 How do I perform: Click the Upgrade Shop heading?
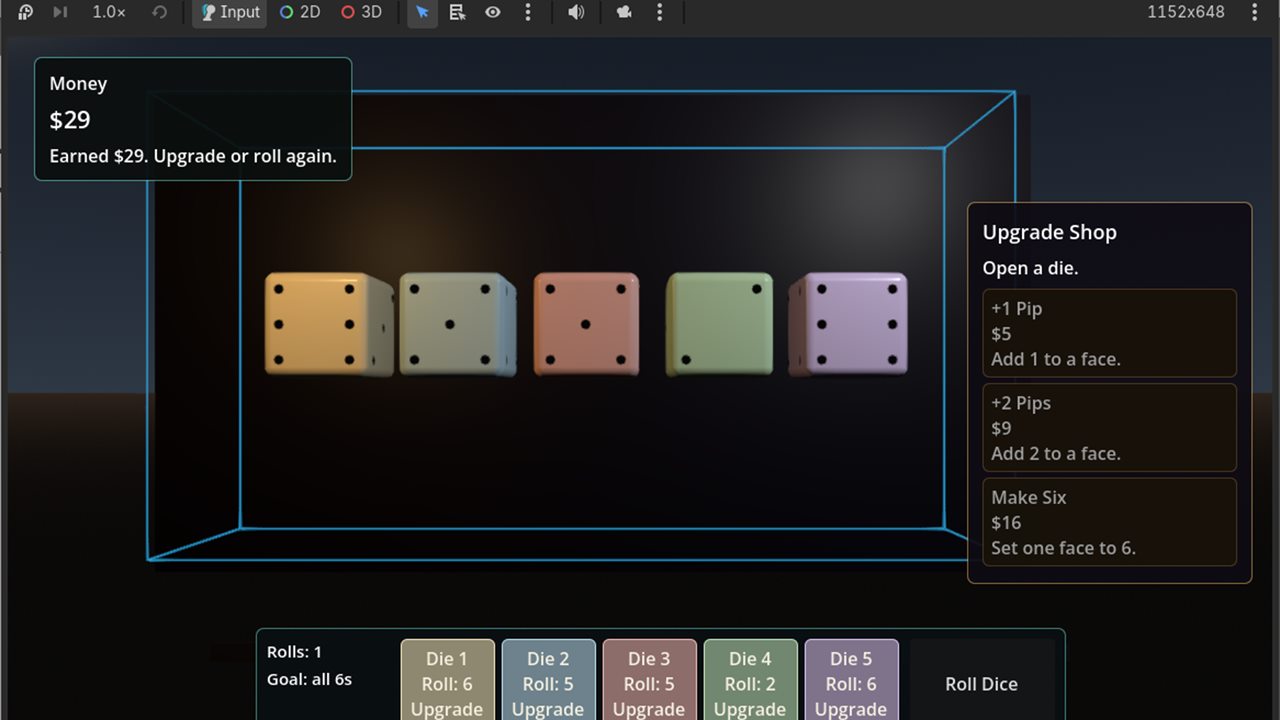click(x=1050, y=232)
